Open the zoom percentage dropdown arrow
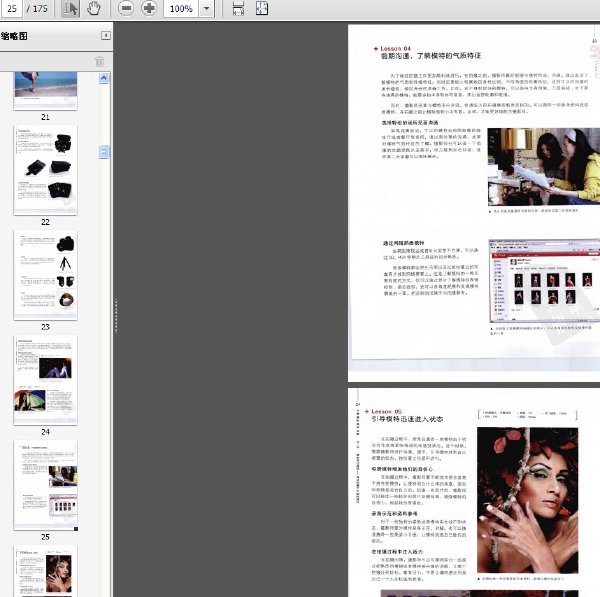 pos(206,8)
